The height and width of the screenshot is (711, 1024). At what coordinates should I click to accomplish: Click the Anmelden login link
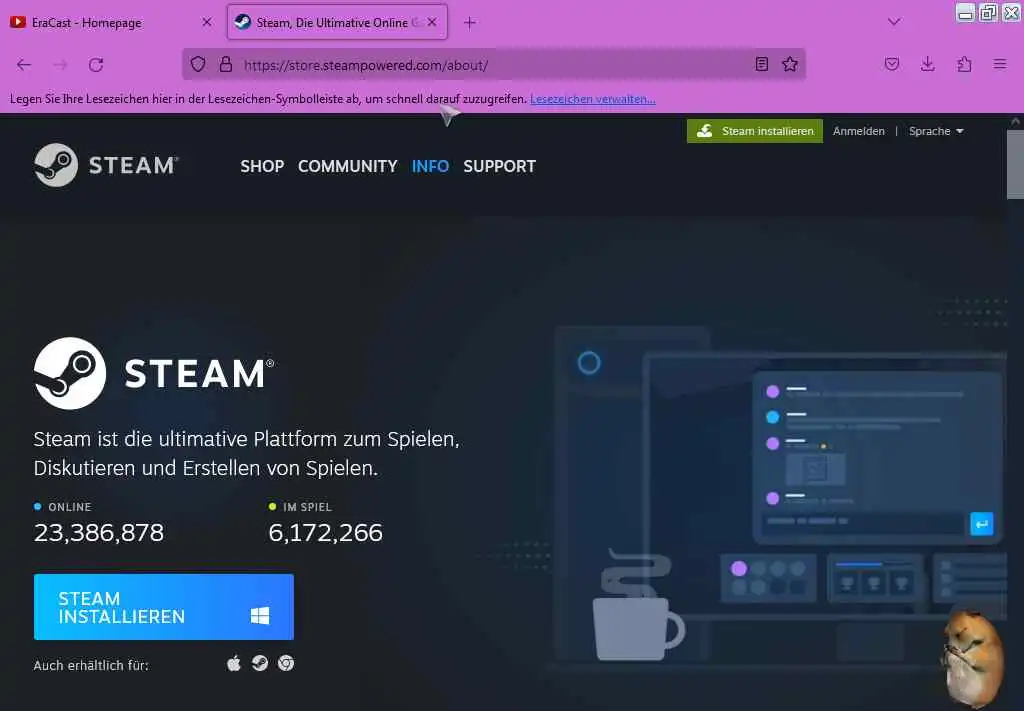[858, 131]
